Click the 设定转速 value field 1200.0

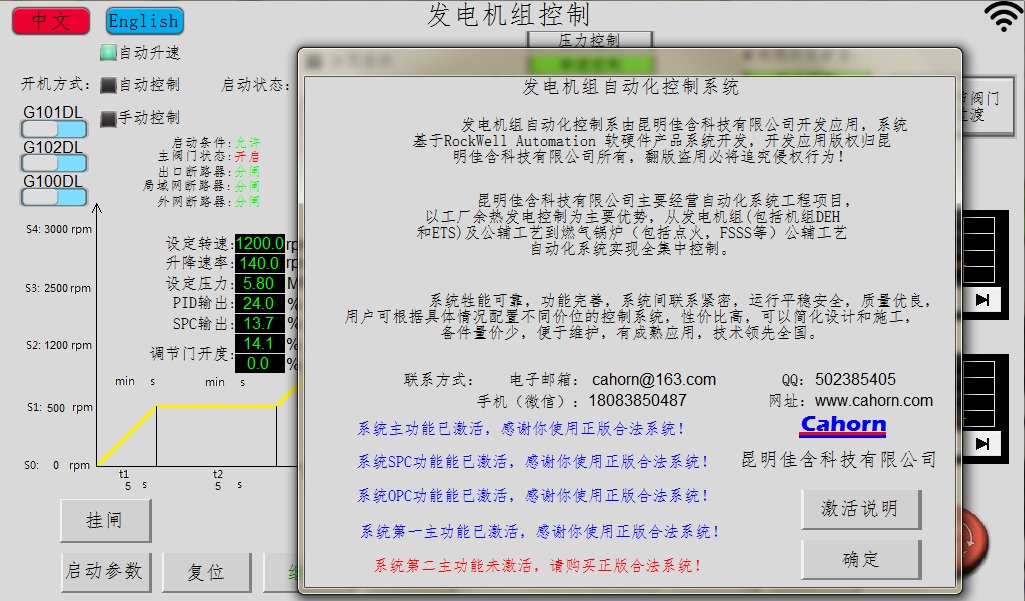point(259,244)
